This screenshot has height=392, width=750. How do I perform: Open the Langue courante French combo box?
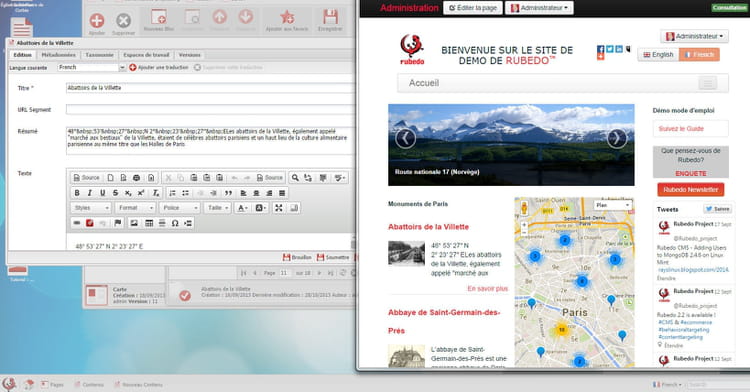pyautogui.click(x=91, y=67)
